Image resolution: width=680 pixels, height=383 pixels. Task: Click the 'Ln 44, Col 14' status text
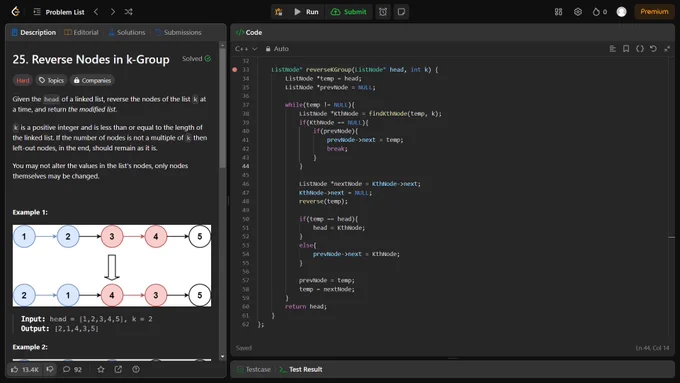tap(652, 348)
